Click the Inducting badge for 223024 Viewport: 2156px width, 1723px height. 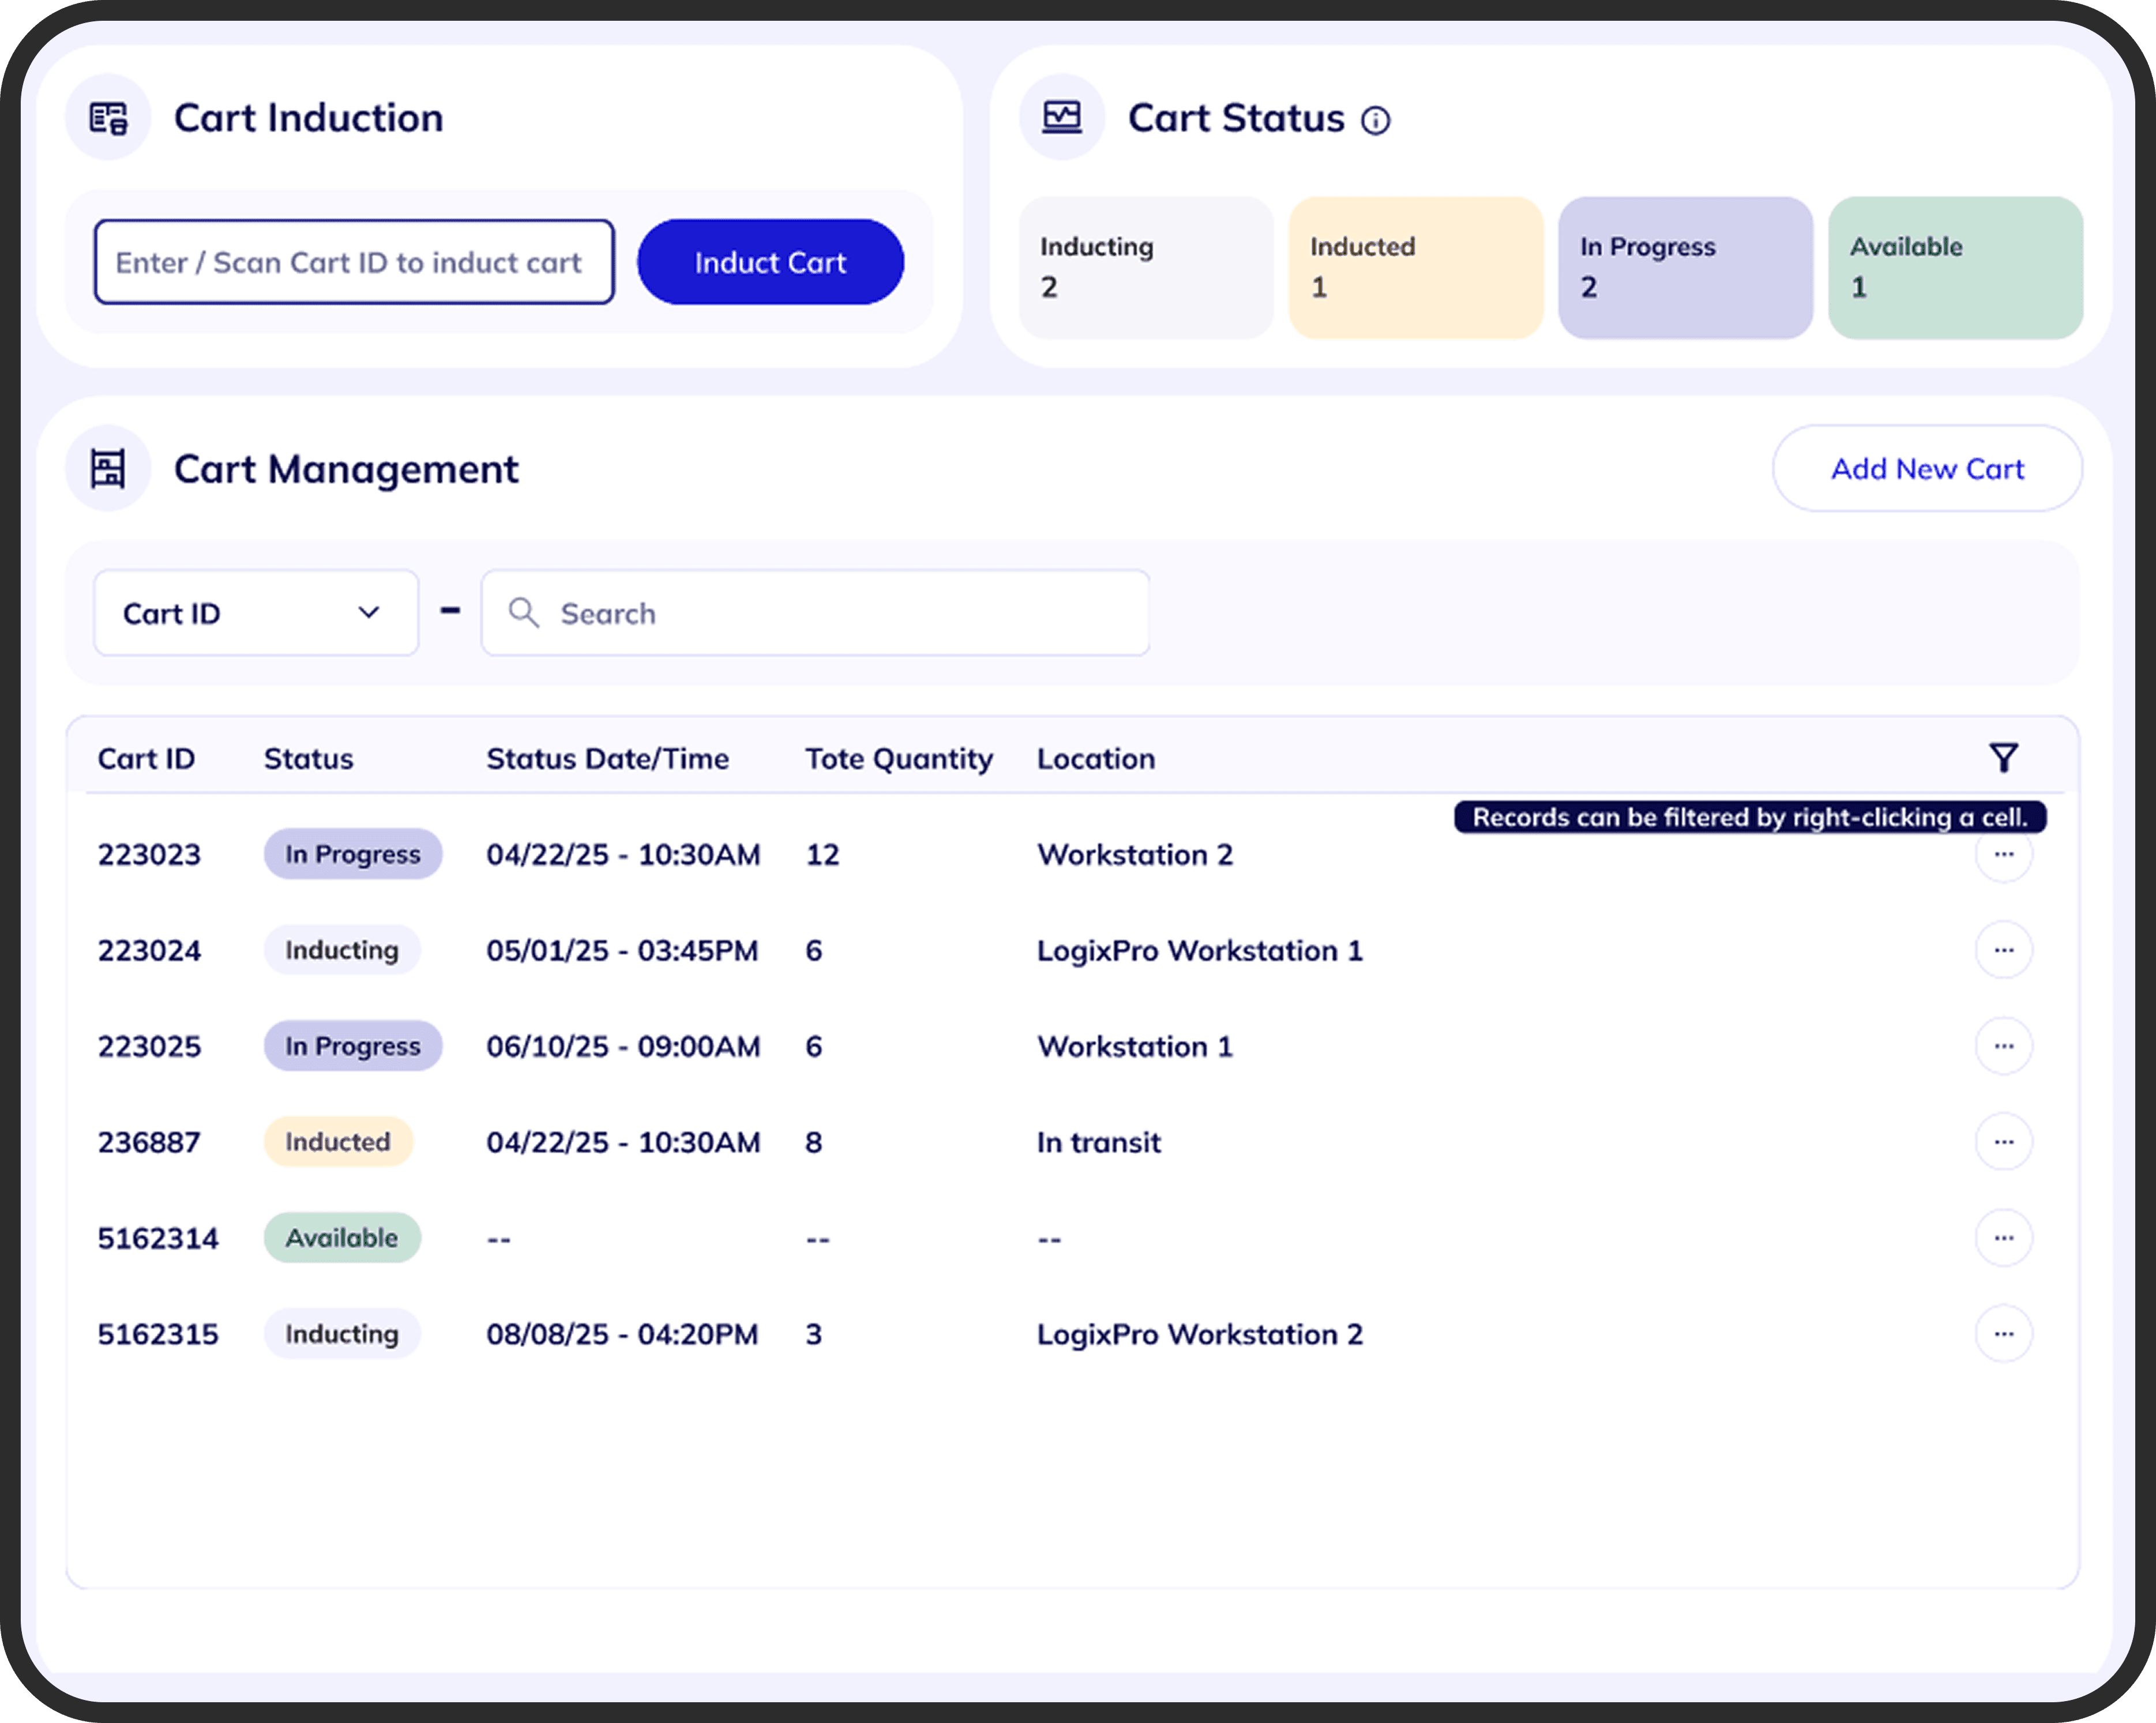[x=342, y=950]
